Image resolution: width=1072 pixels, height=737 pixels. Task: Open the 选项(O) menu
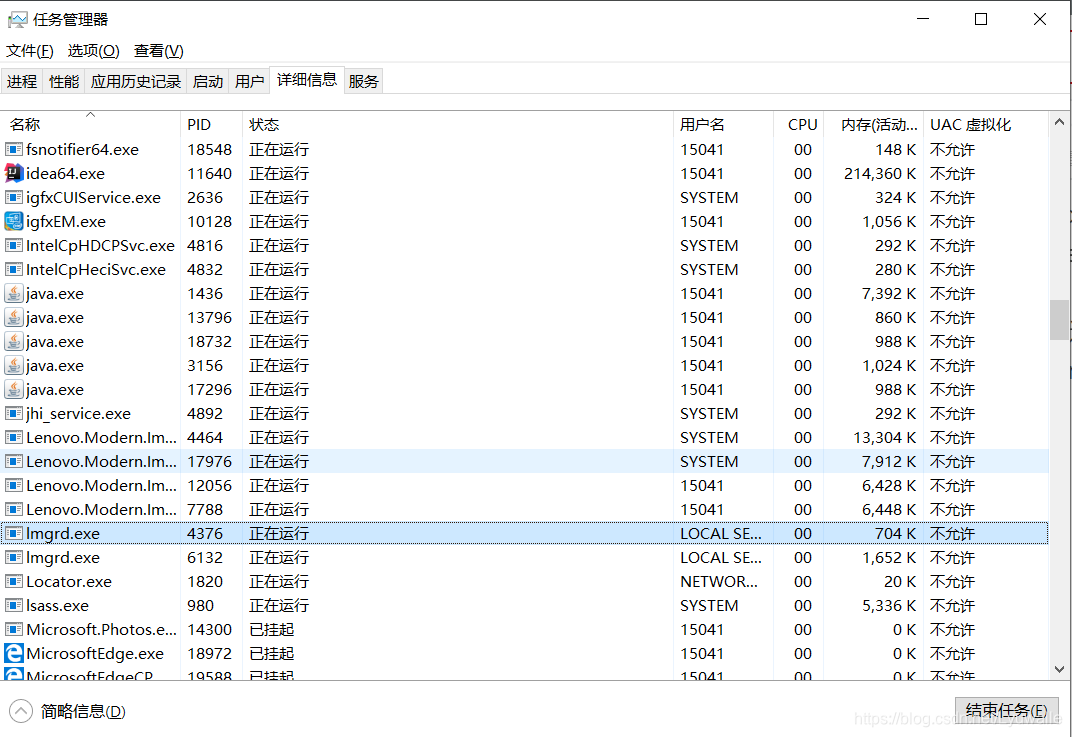pos(94,51)
